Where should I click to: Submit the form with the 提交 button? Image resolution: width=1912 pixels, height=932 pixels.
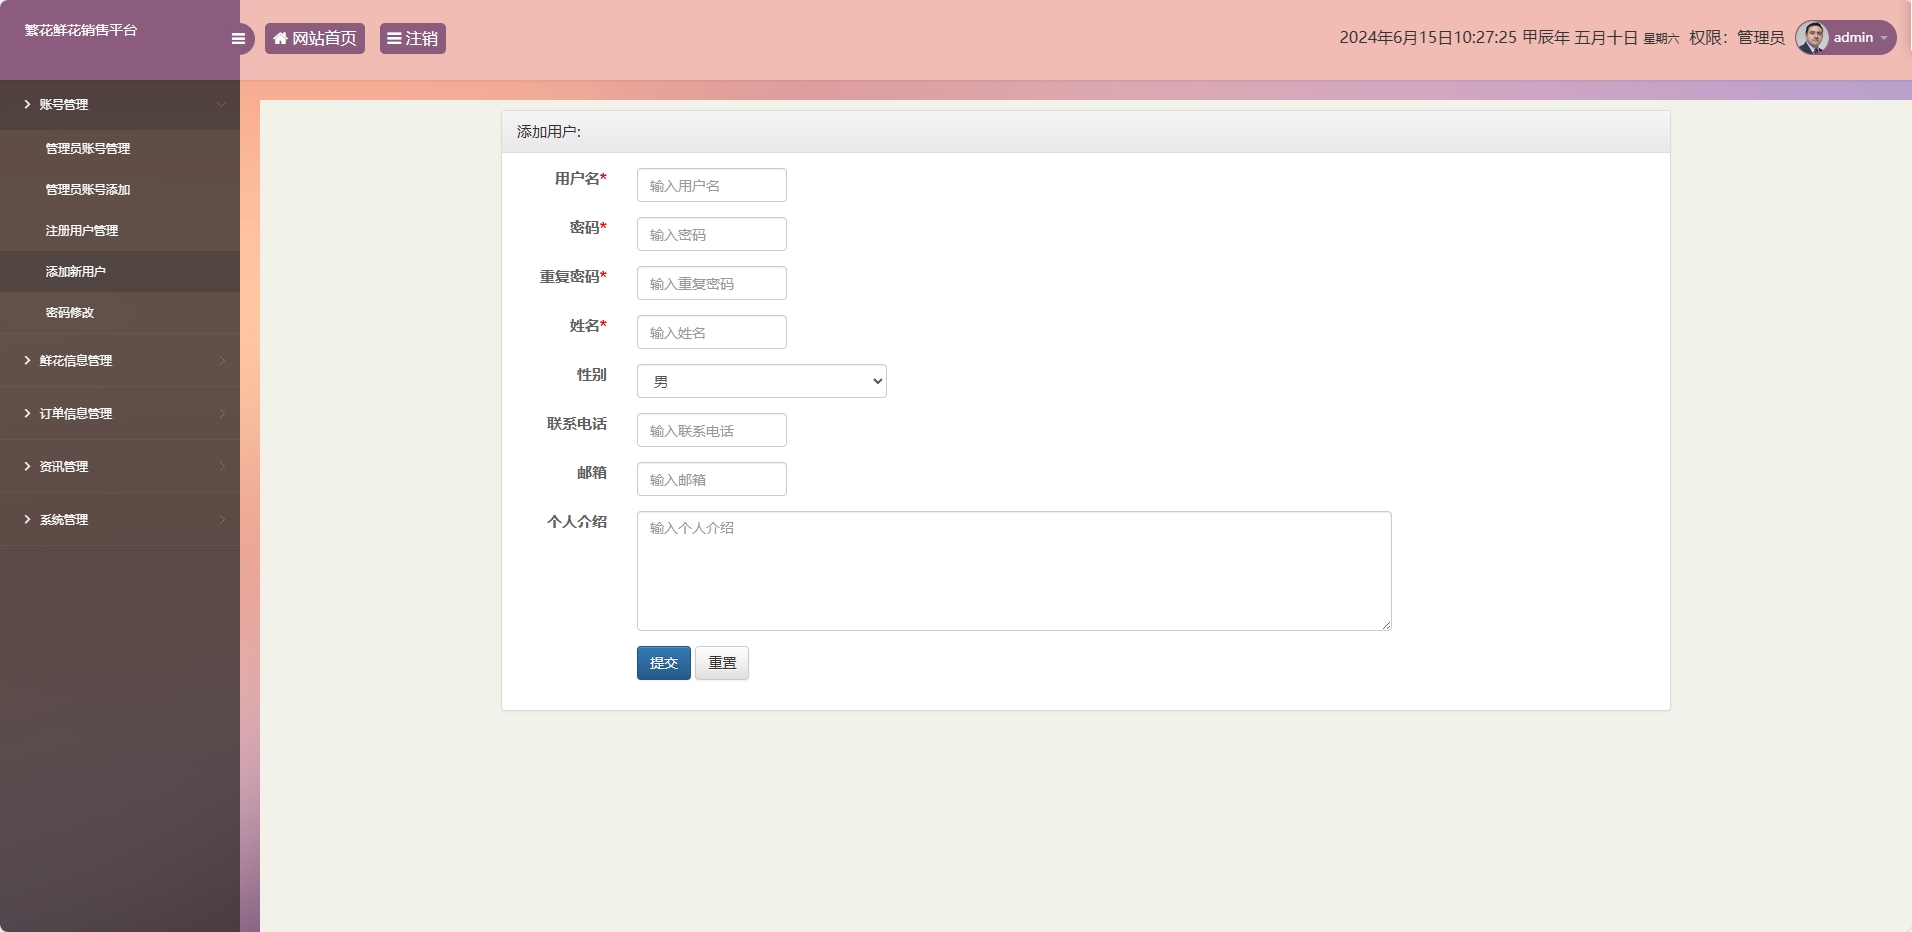(x=662, y=663)
